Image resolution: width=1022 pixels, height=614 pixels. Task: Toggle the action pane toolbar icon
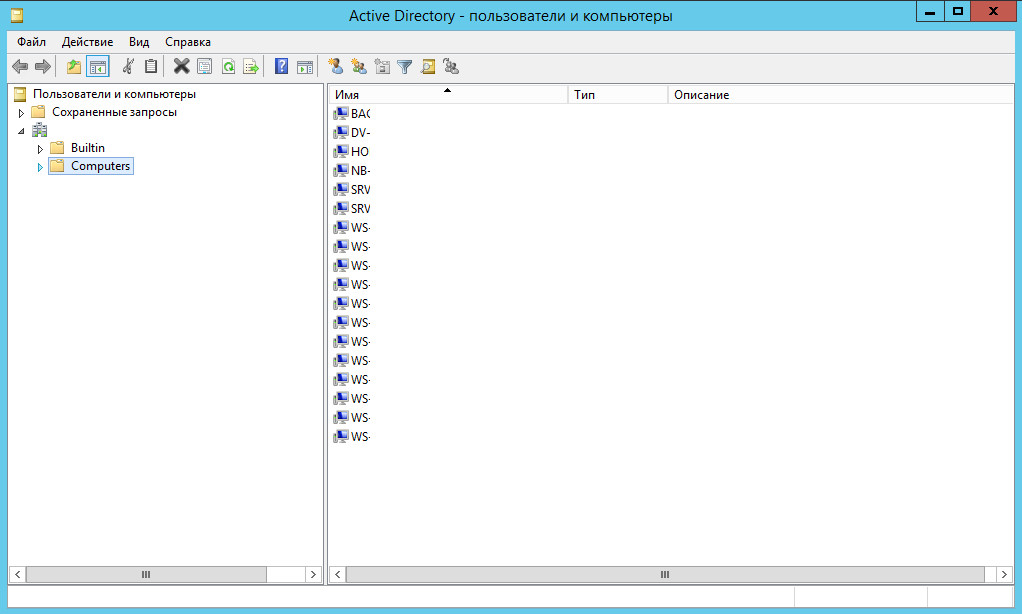[x=305, y=66]
